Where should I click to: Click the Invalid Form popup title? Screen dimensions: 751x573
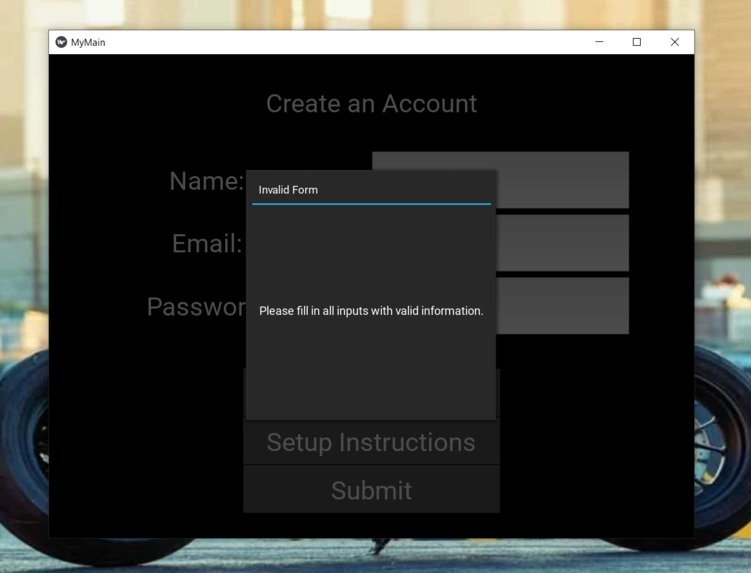pyautogui.click(x=288, y=190)
